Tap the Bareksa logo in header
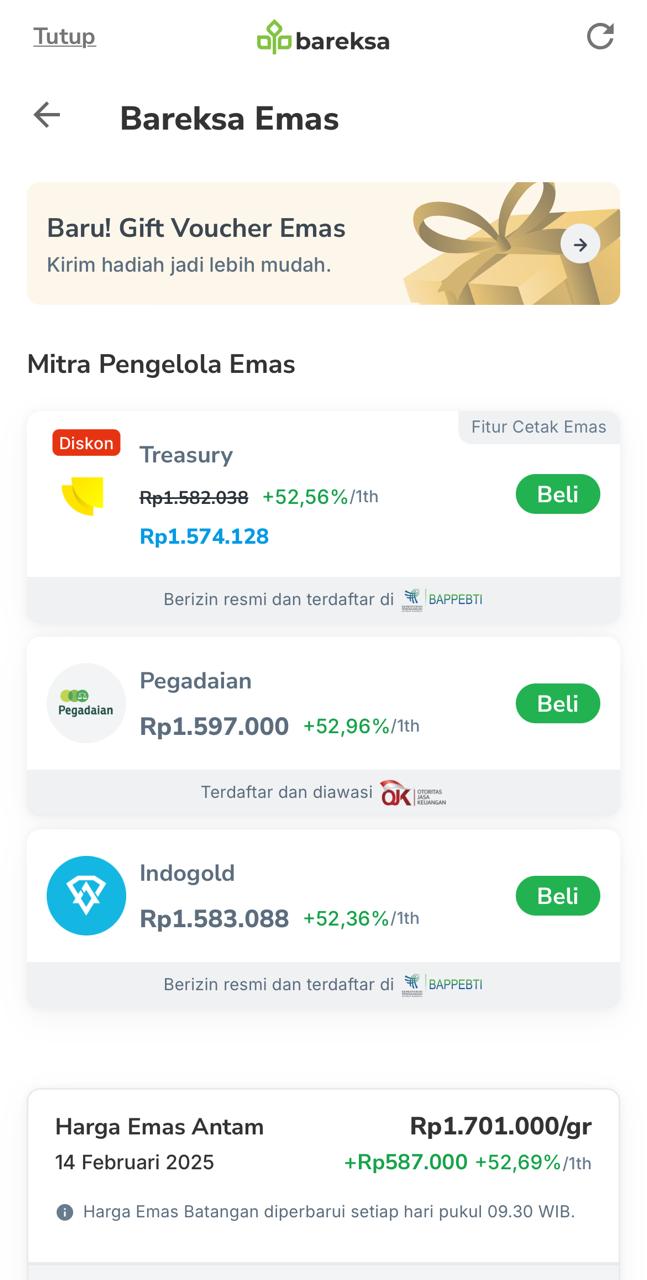This screenshot has width=647, height=1280. [323, 38]
